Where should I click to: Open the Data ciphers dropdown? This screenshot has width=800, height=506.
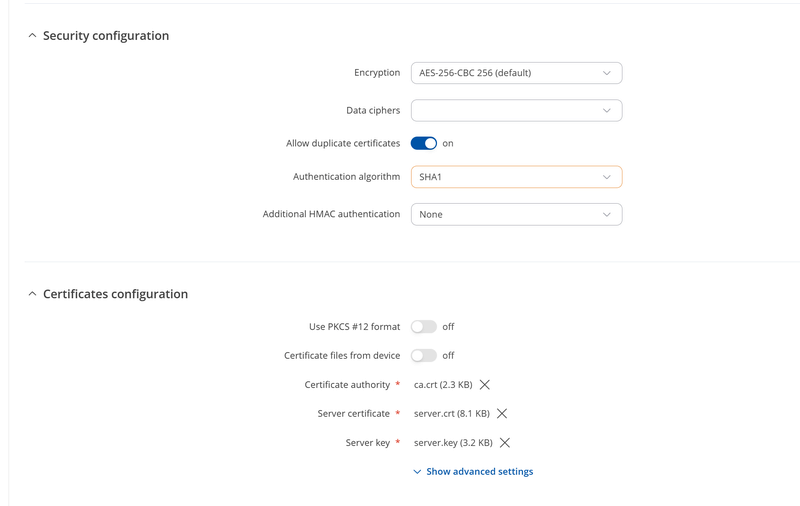516,110
